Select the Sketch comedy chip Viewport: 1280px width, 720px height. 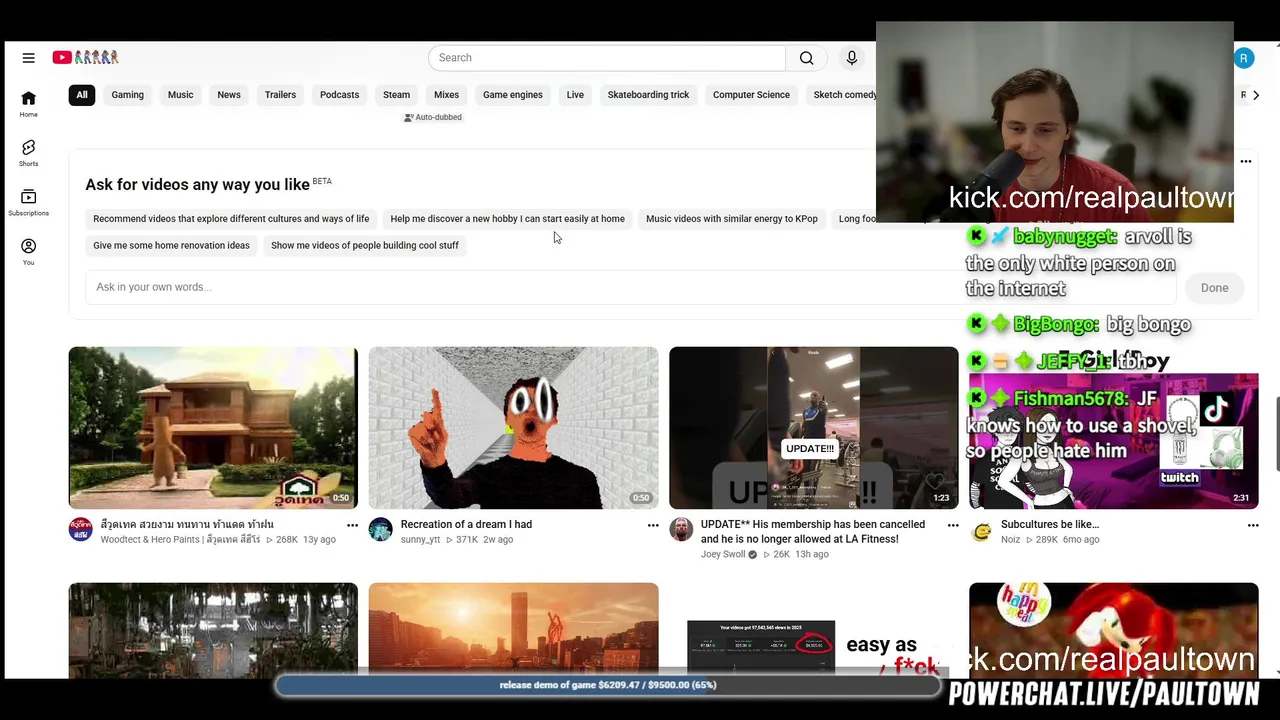[x=842, y=95]
